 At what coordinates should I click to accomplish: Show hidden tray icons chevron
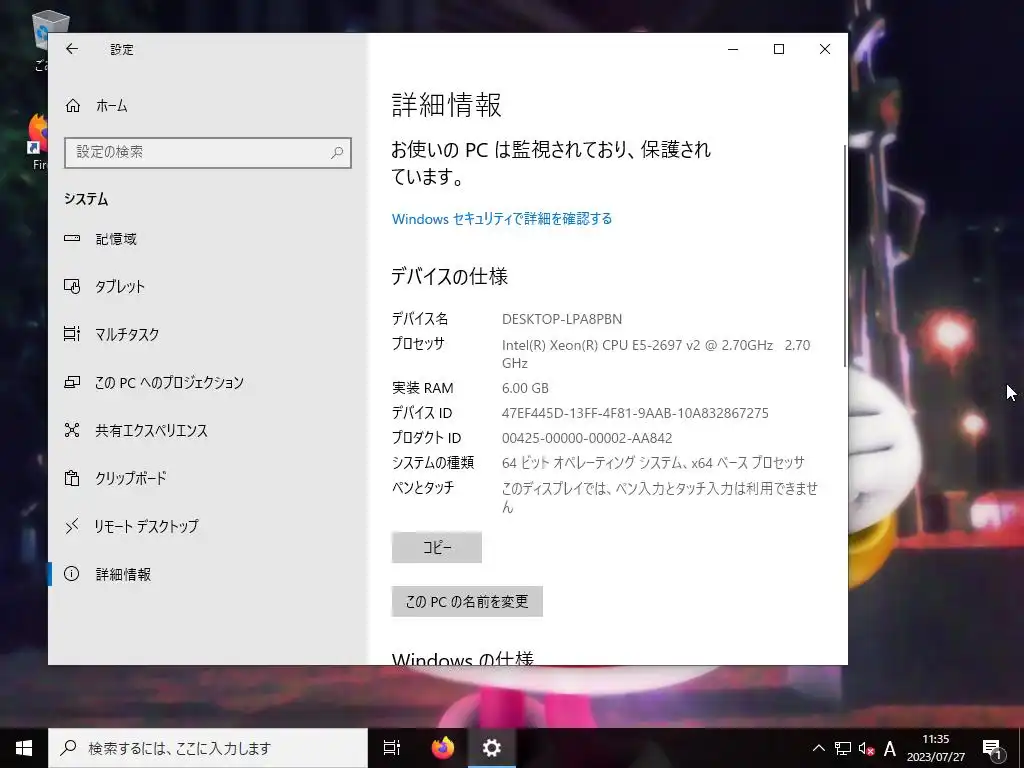pos(818,748)
